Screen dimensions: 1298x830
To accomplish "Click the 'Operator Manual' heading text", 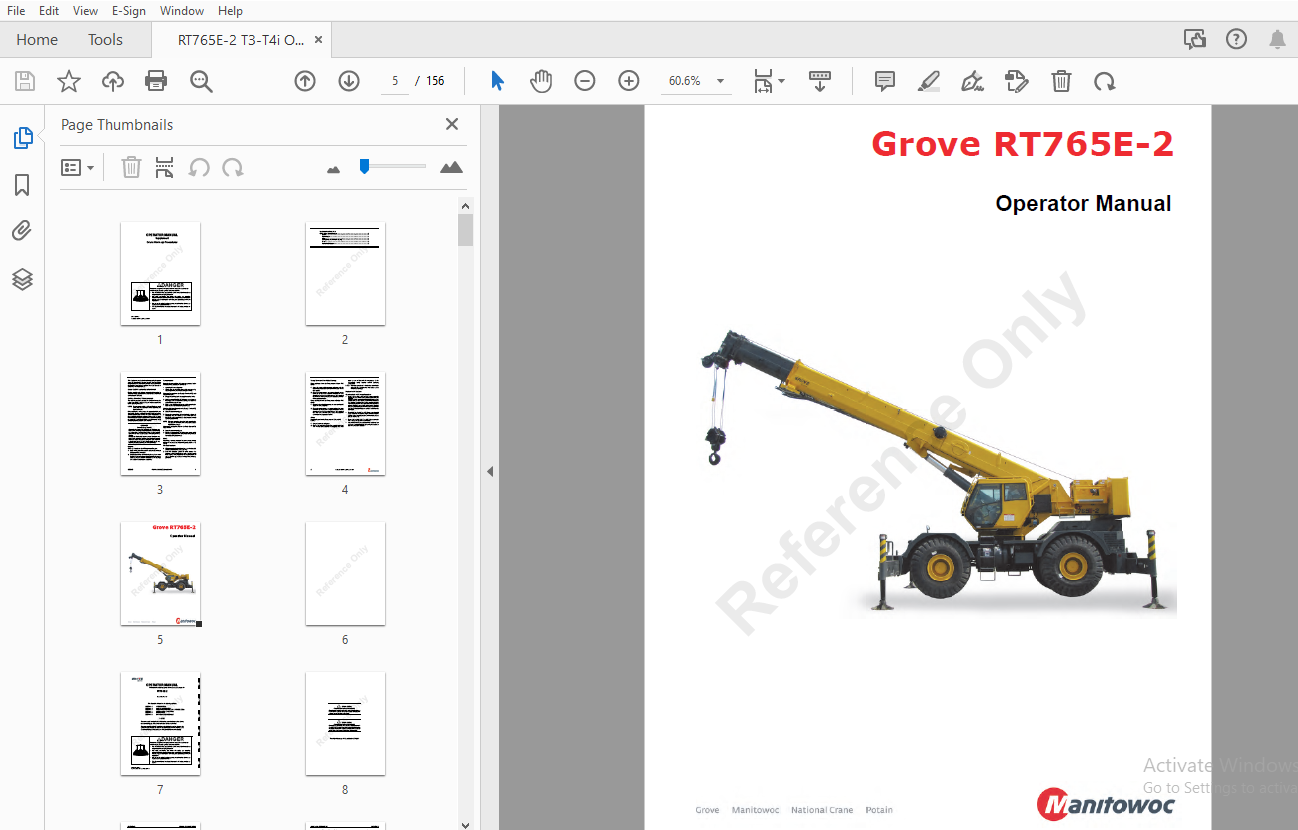I will coord(1083,204).
